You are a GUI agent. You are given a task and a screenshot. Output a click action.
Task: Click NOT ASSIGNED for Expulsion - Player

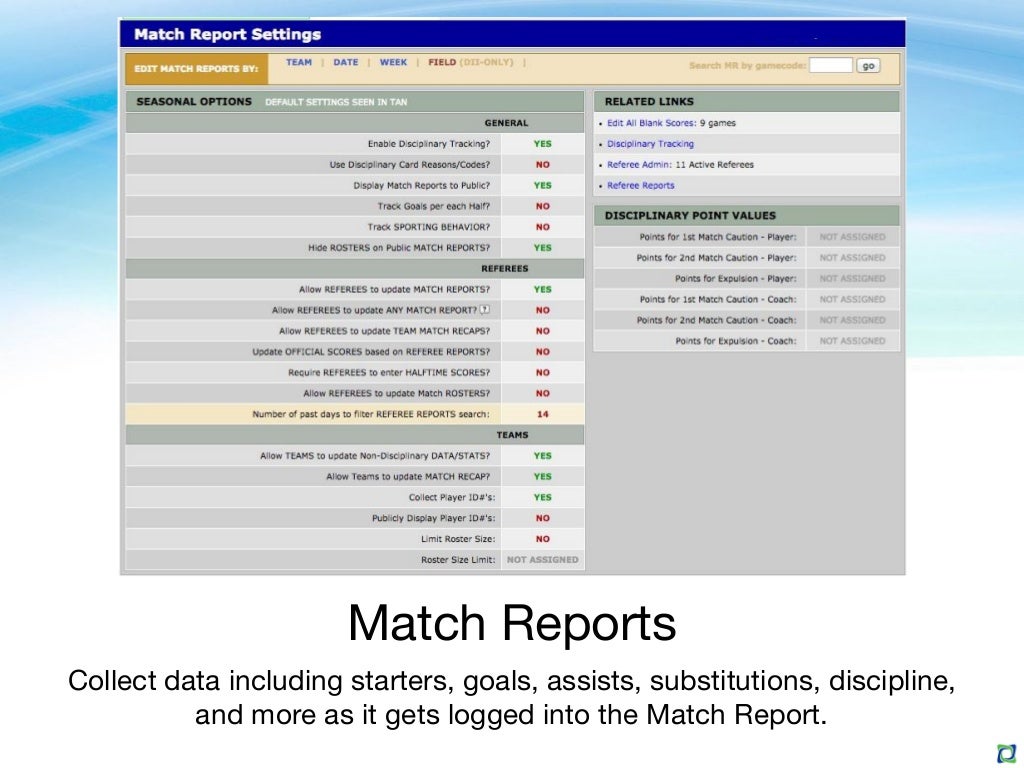852,279
